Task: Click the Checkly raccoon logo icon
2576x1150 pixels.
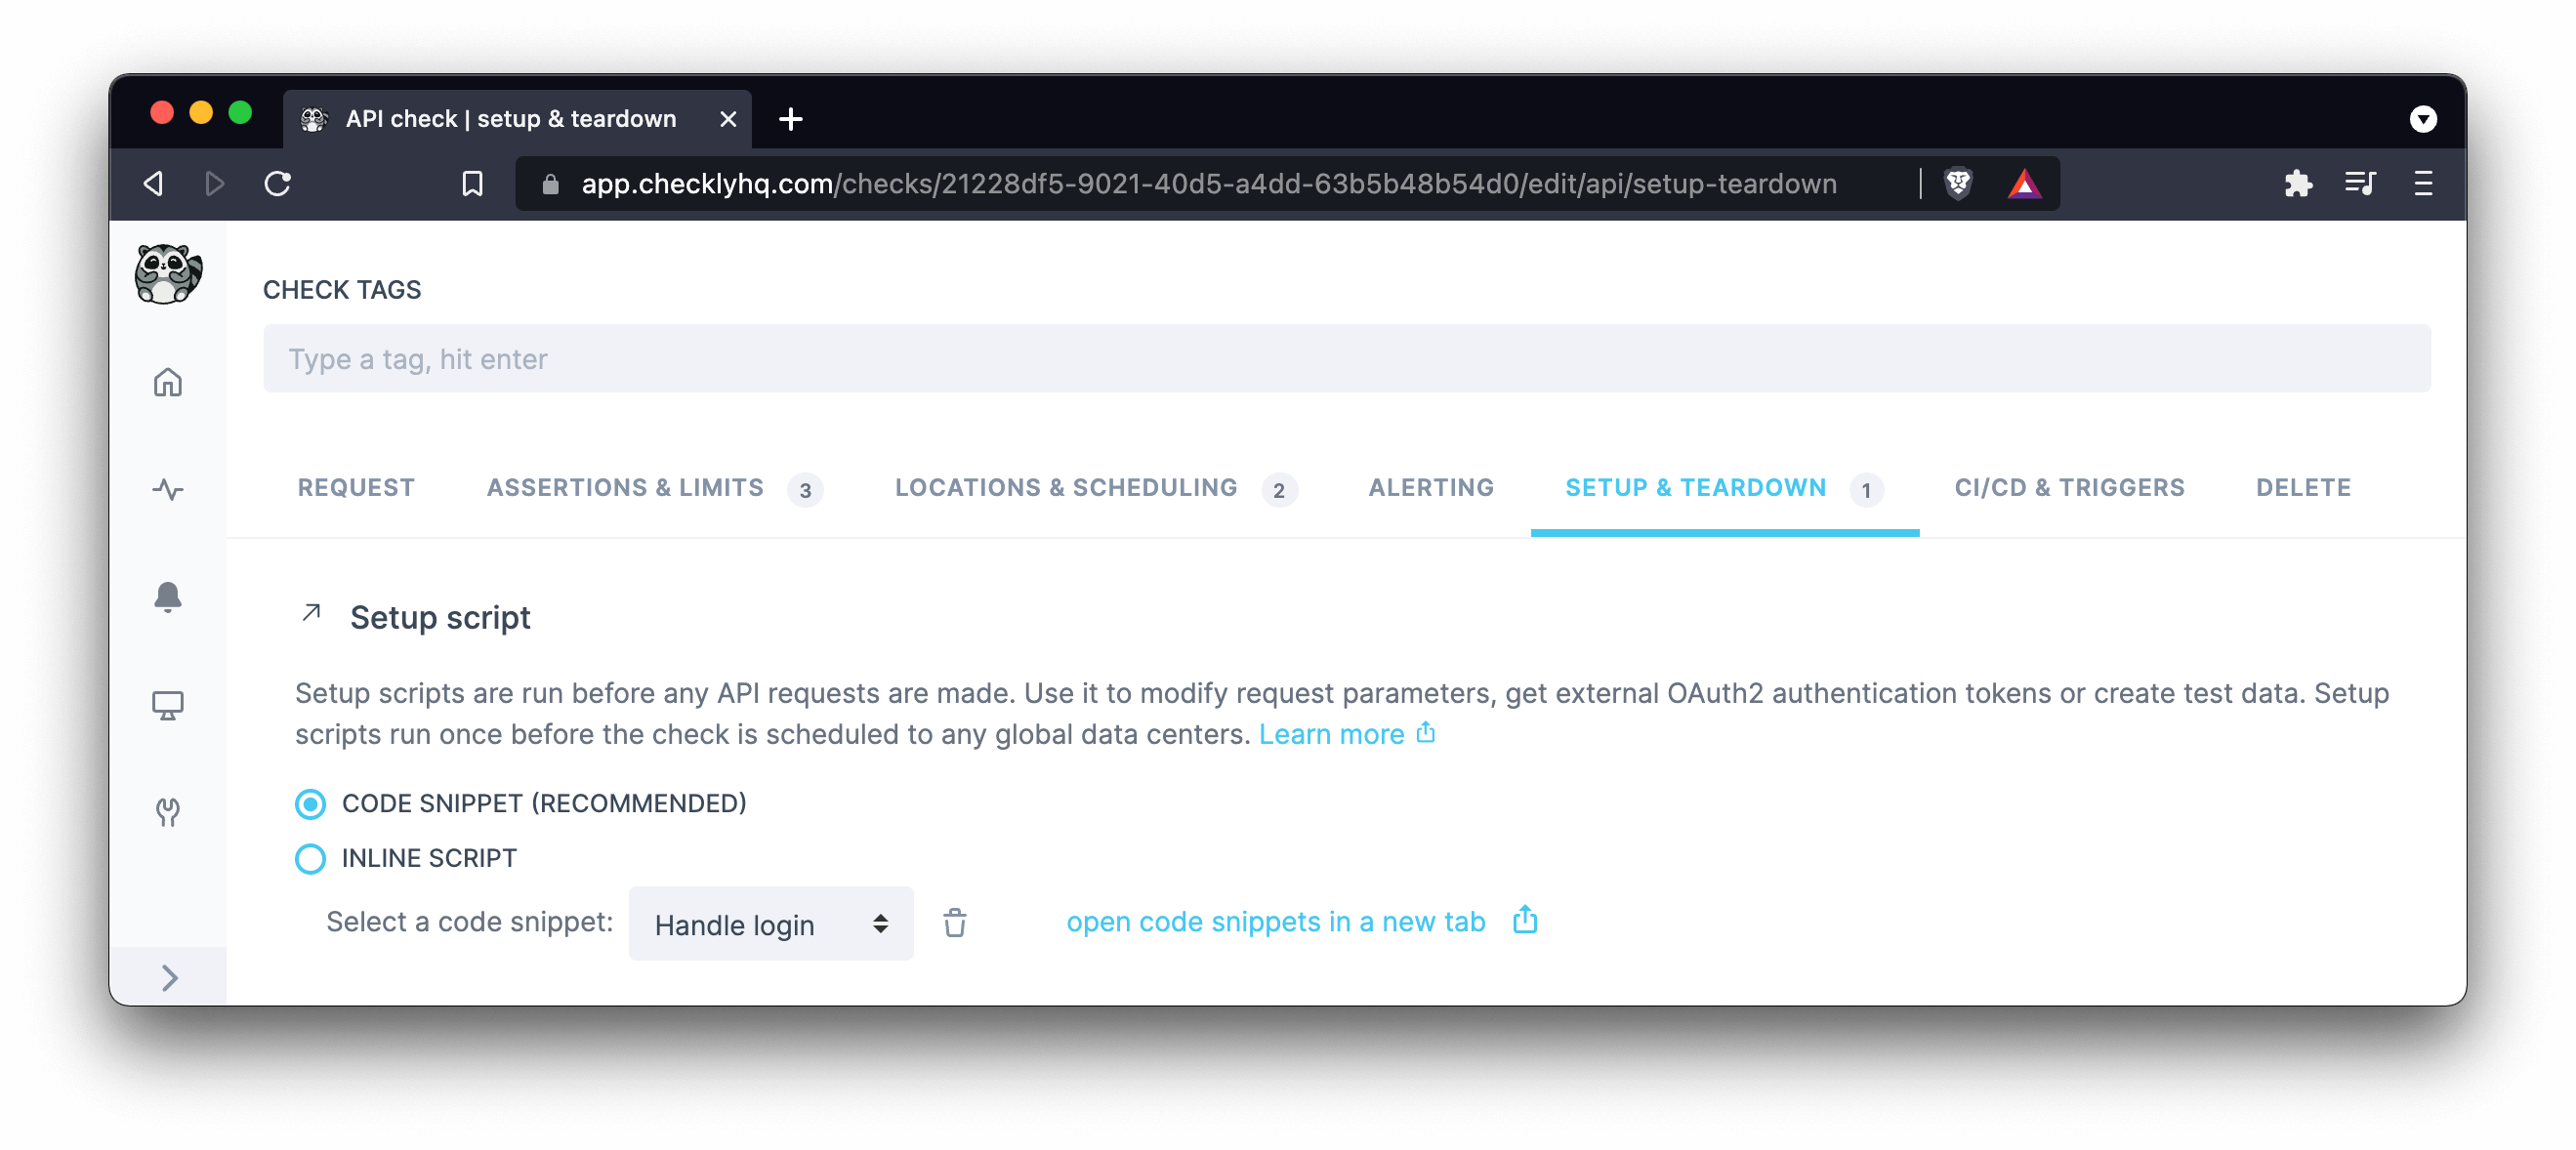Action: click(168, 274)
